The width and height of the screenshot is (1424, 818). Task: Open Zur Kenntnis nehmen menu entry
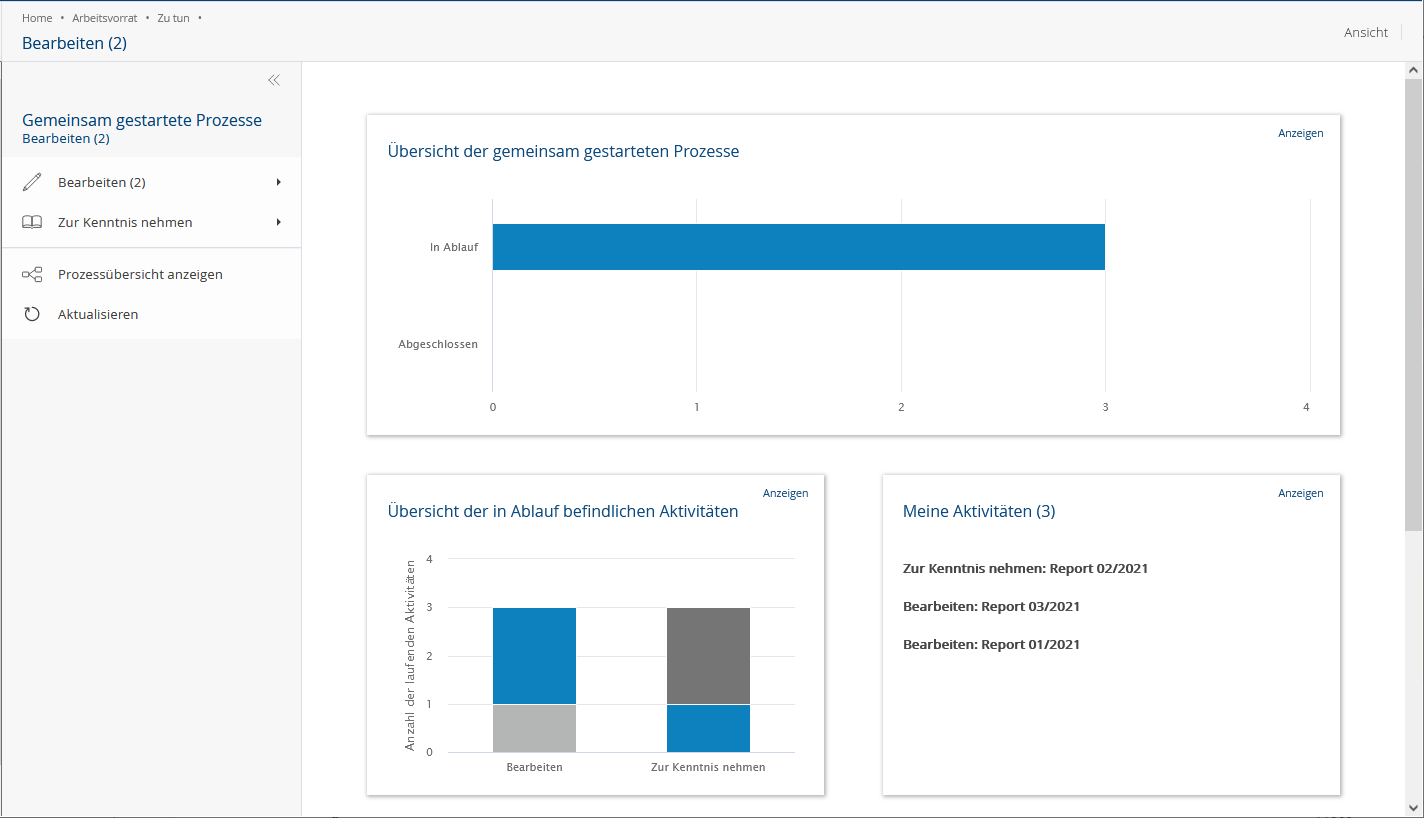[x=151, y=222]
